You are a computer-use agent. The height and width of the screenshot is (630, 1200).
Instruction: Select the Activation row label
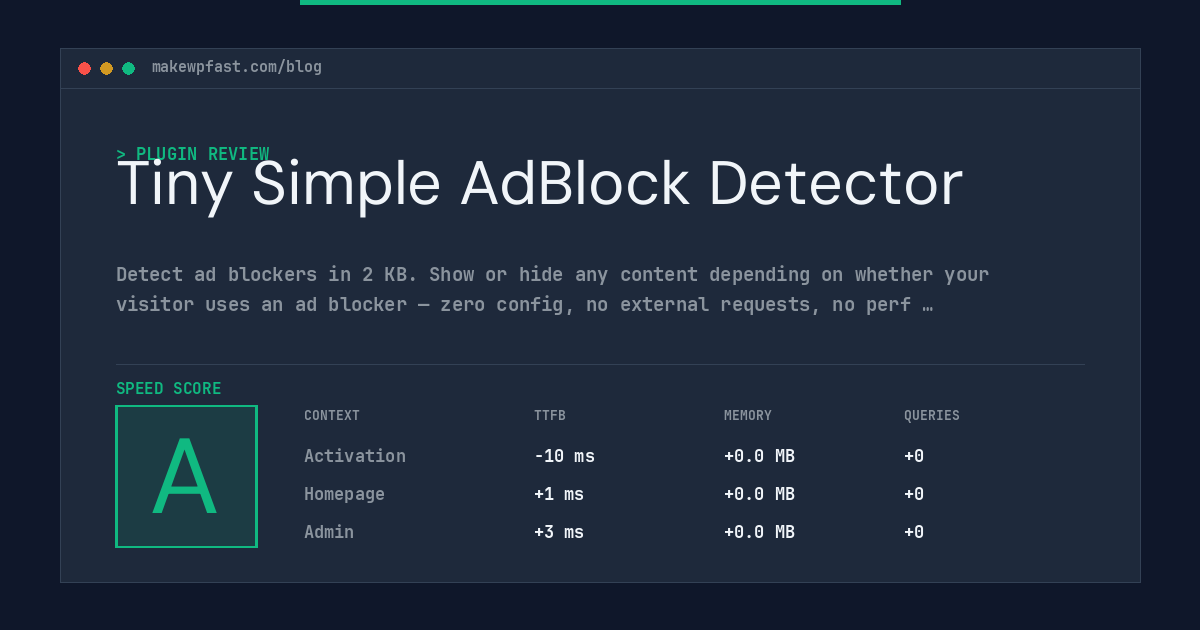pyautogui.click(x=355, y=456)
